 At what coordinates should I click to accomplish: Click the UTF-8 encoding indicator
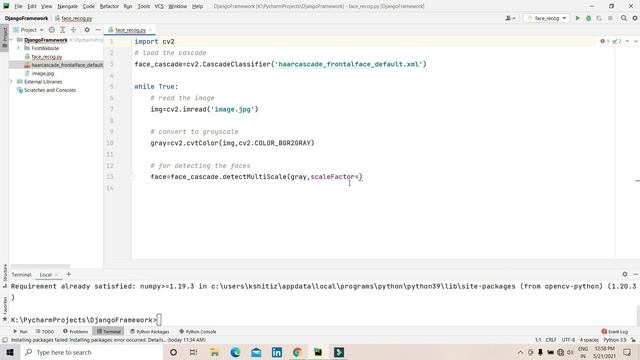(x=568, y=340)
